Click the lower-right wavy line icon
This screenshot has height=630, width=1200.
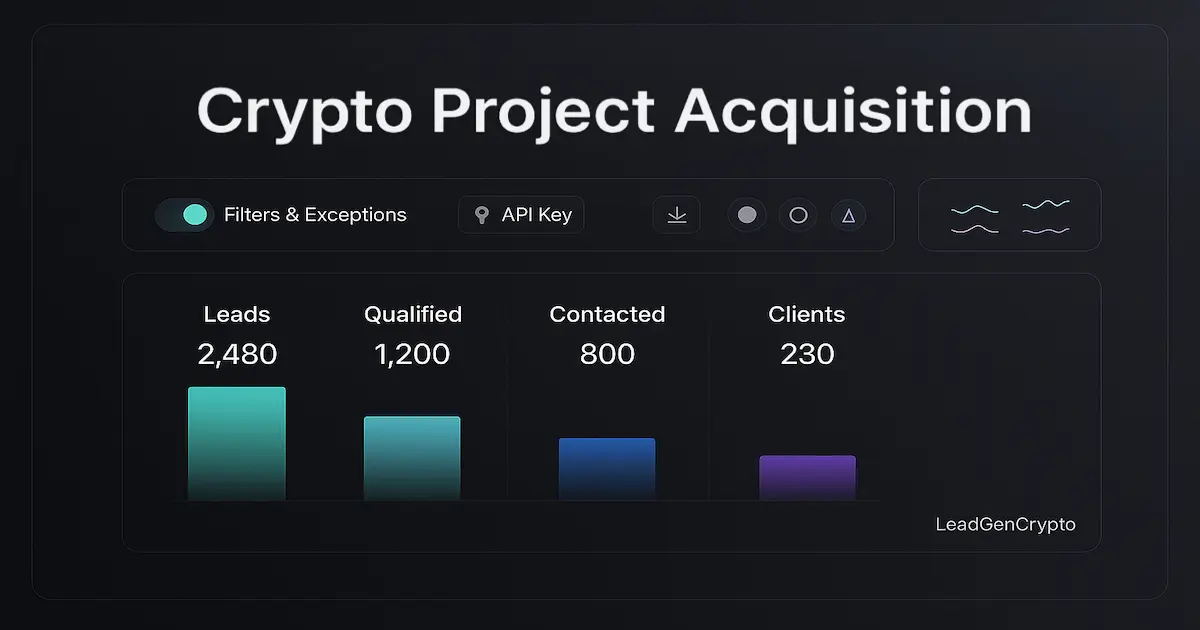[x=1046, y=230]
